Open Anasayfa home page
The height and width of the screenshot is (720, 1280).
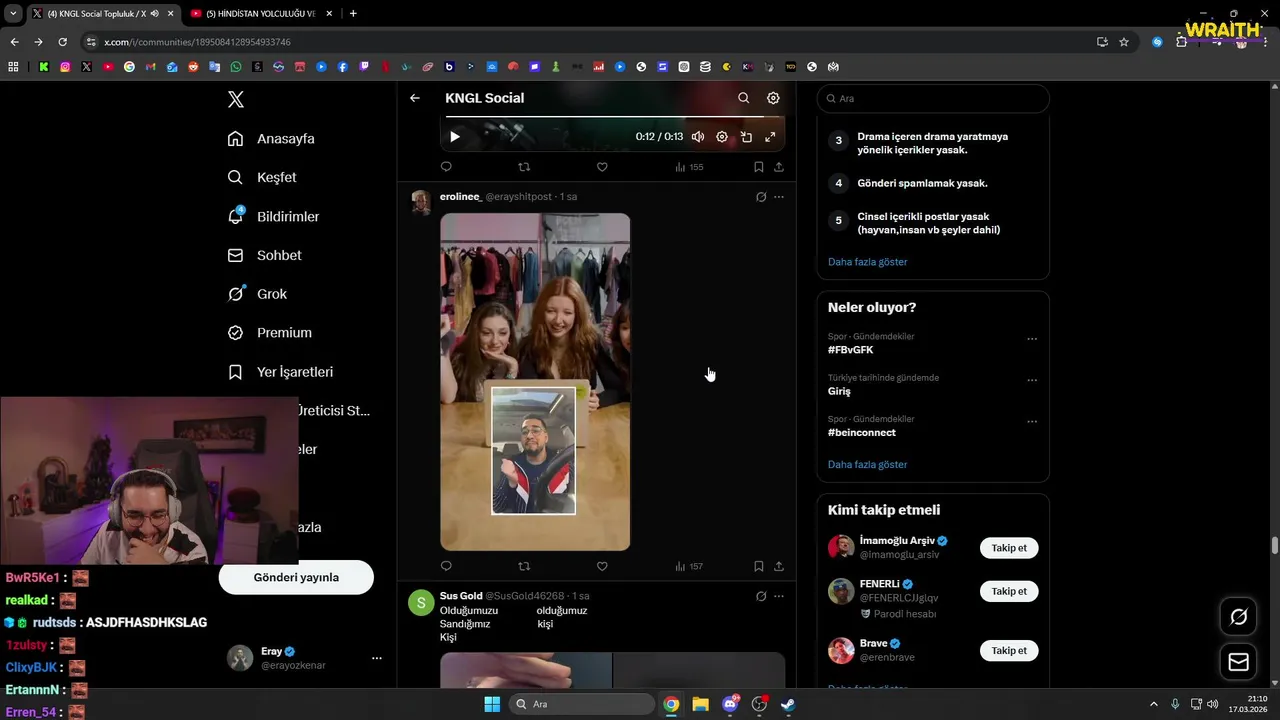point(271,139)
